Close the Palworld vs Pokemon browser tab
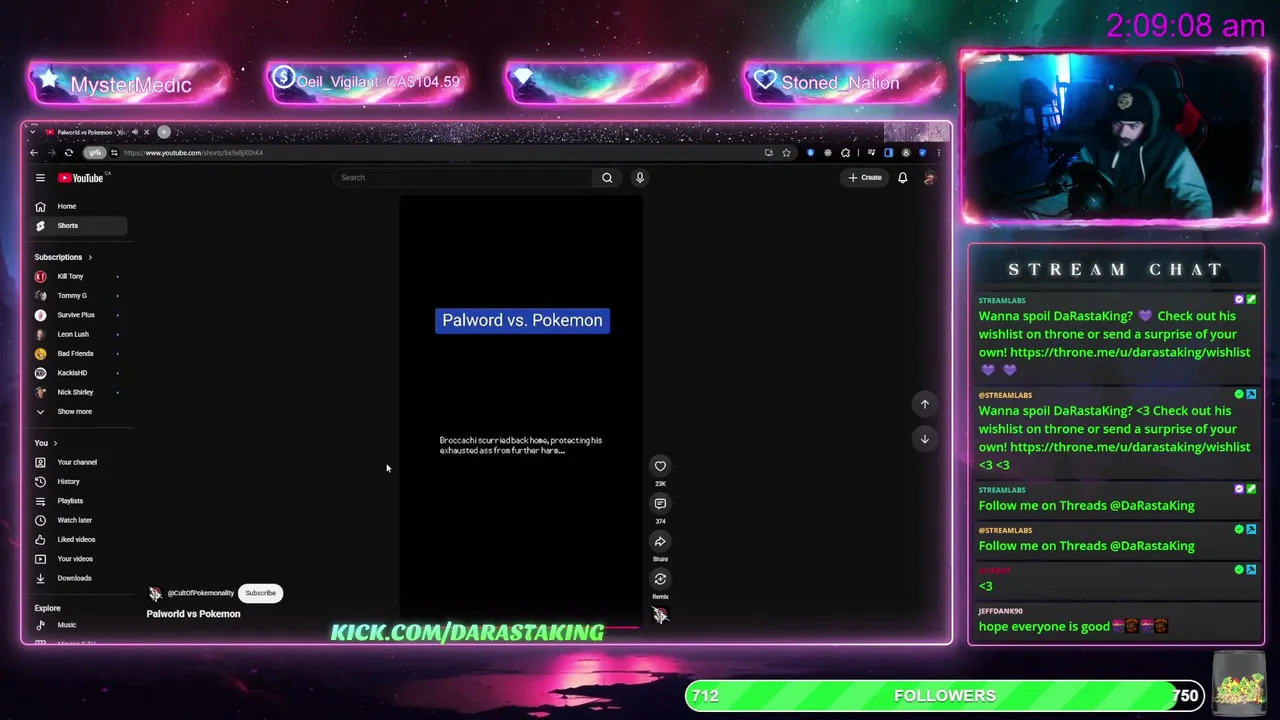This screenshot has width=1280, height=720. coord(146,132)
